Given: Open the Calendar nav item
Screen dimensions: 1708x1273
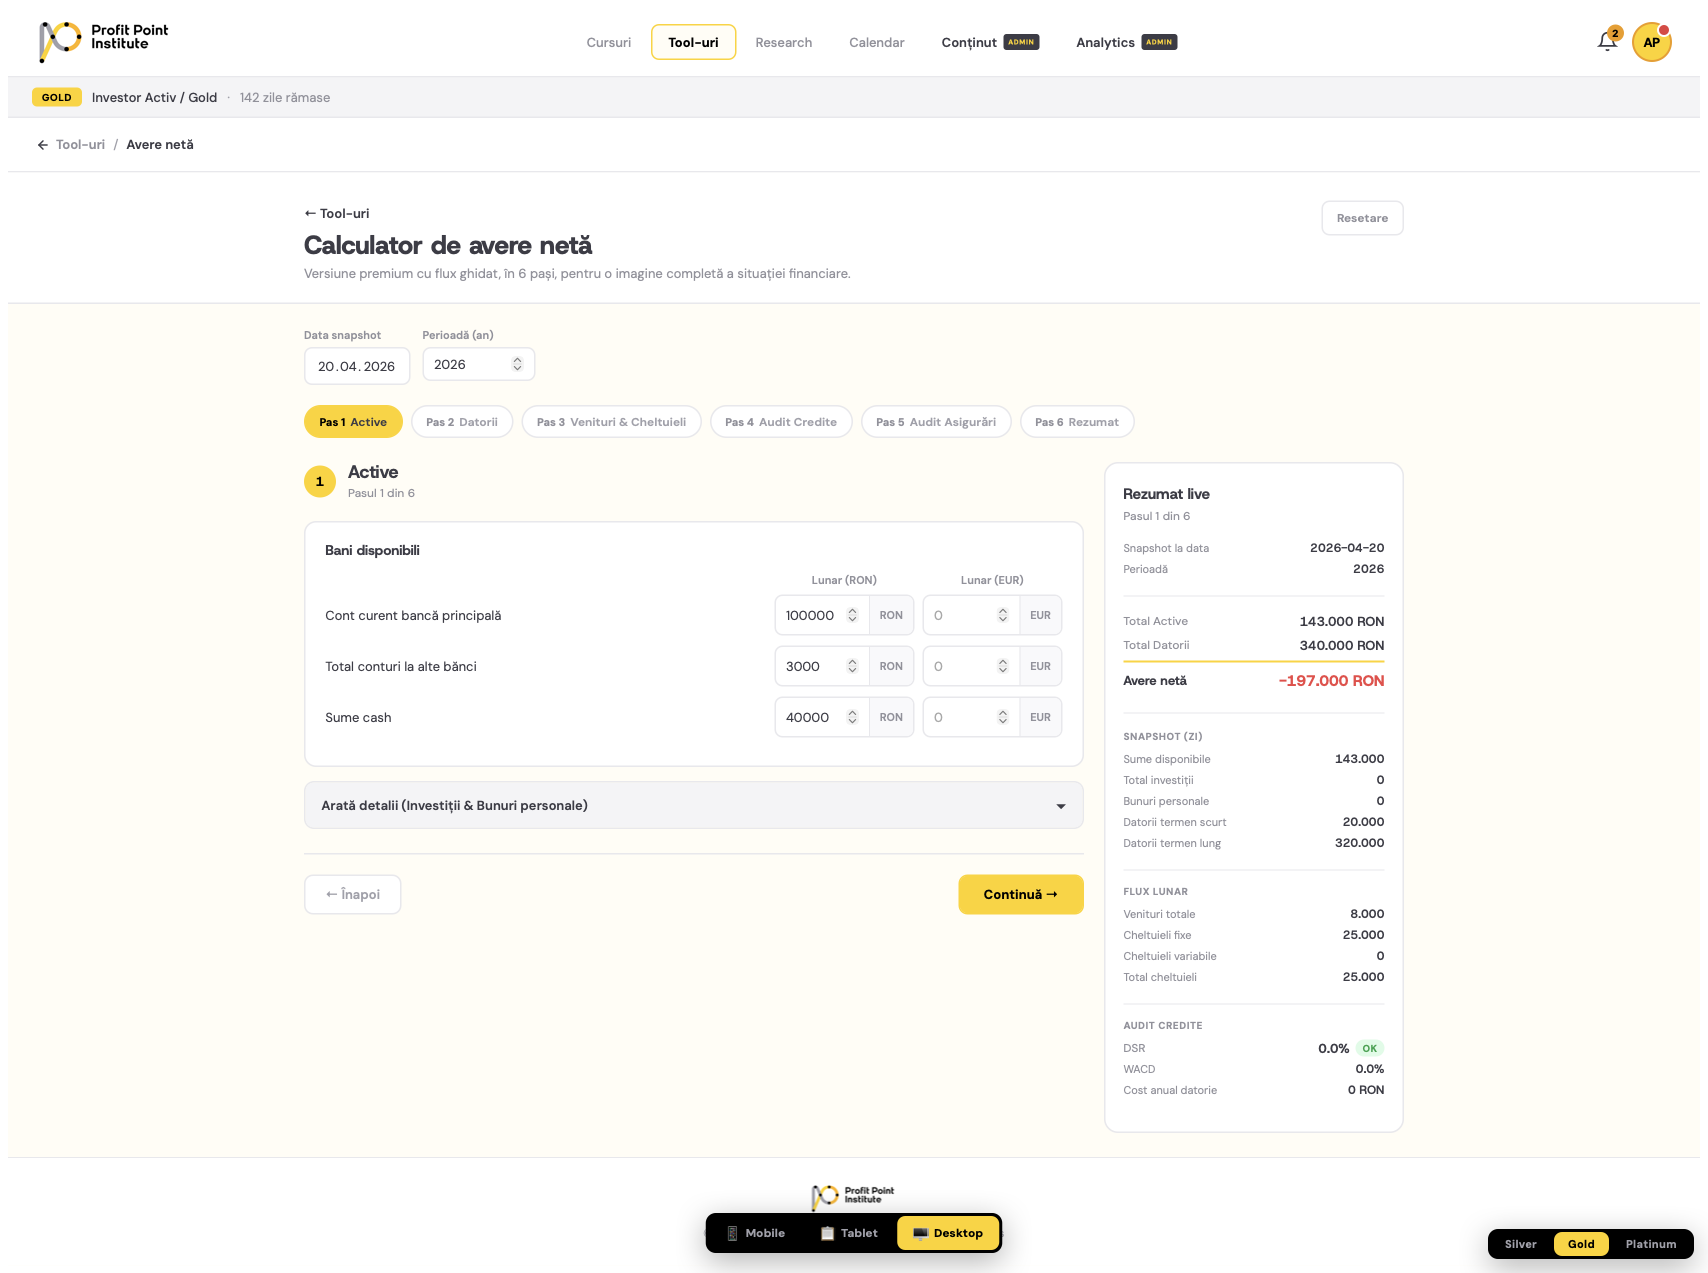Looking at the screenshot, I should pos(876,42).
